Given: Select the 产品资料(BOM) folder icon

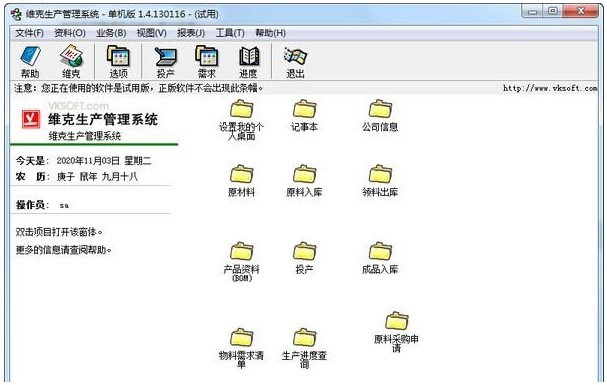Looking at the screenshot, I should tap(242, 251).
